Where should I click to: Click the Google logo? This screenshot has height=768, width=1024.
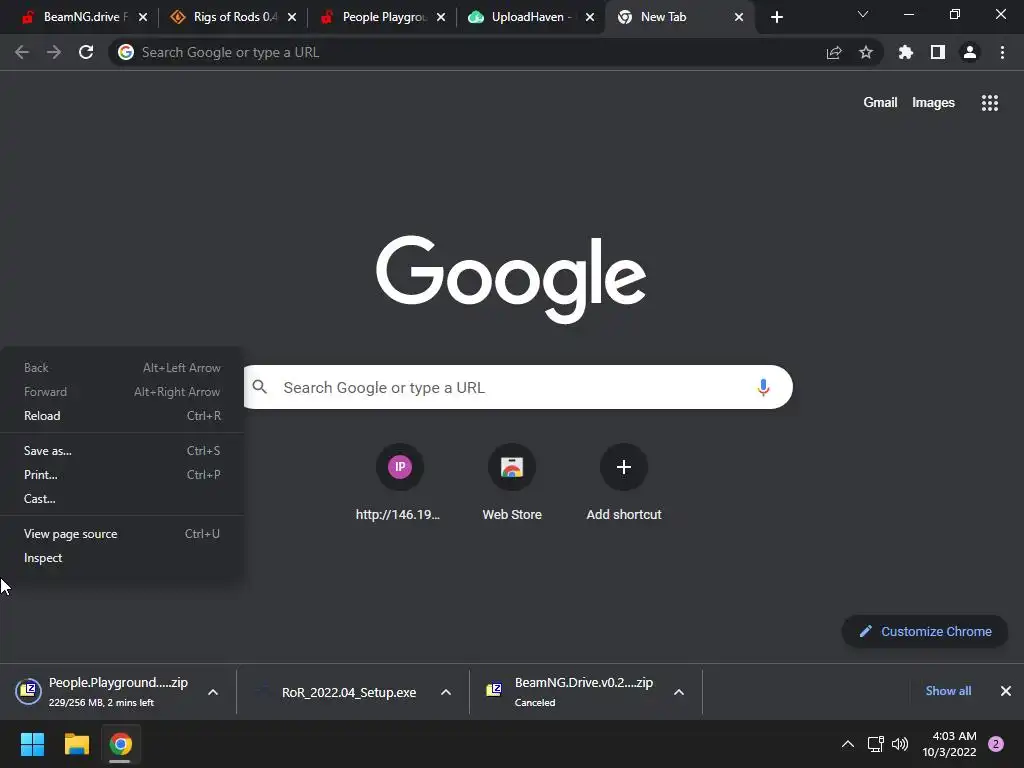(511, 279)
